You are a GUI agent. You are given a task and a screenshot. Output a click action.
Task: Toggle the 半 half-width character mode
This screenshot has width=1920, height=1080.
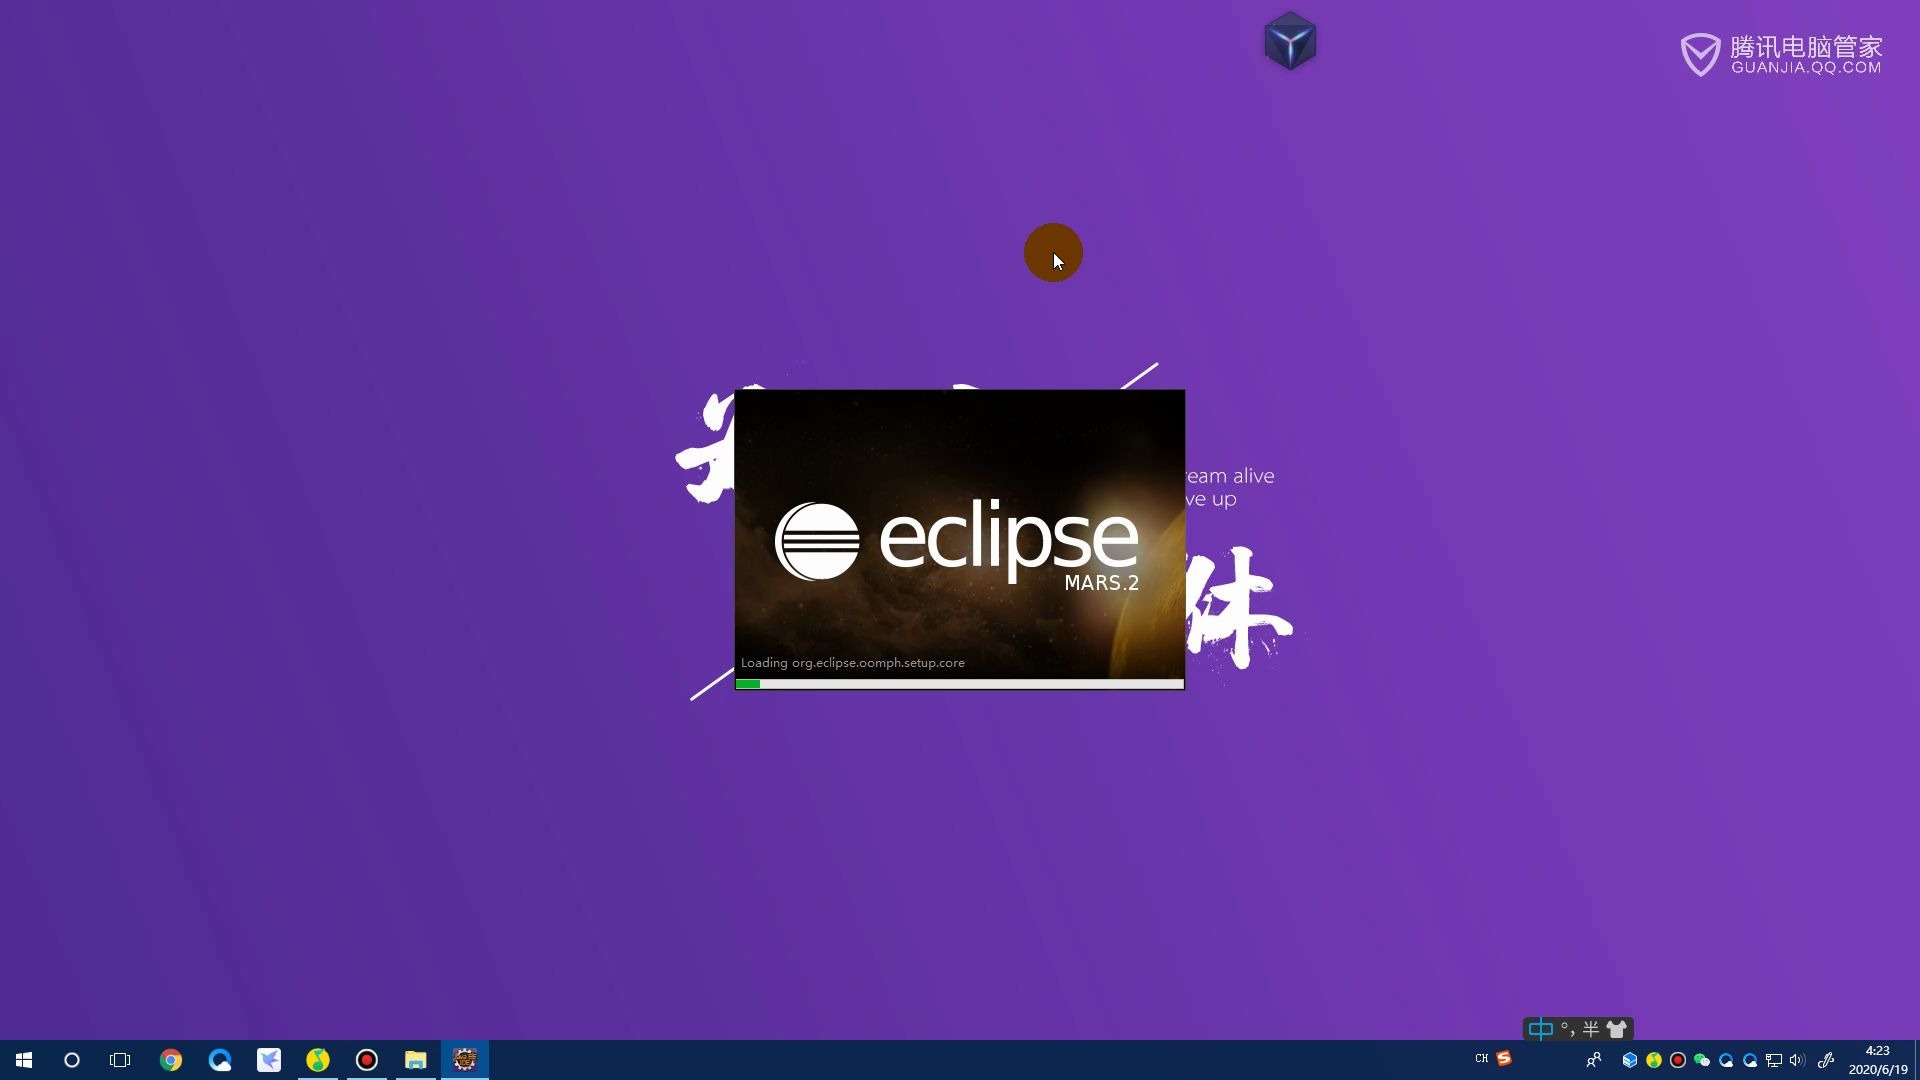pos(1591,1029)
